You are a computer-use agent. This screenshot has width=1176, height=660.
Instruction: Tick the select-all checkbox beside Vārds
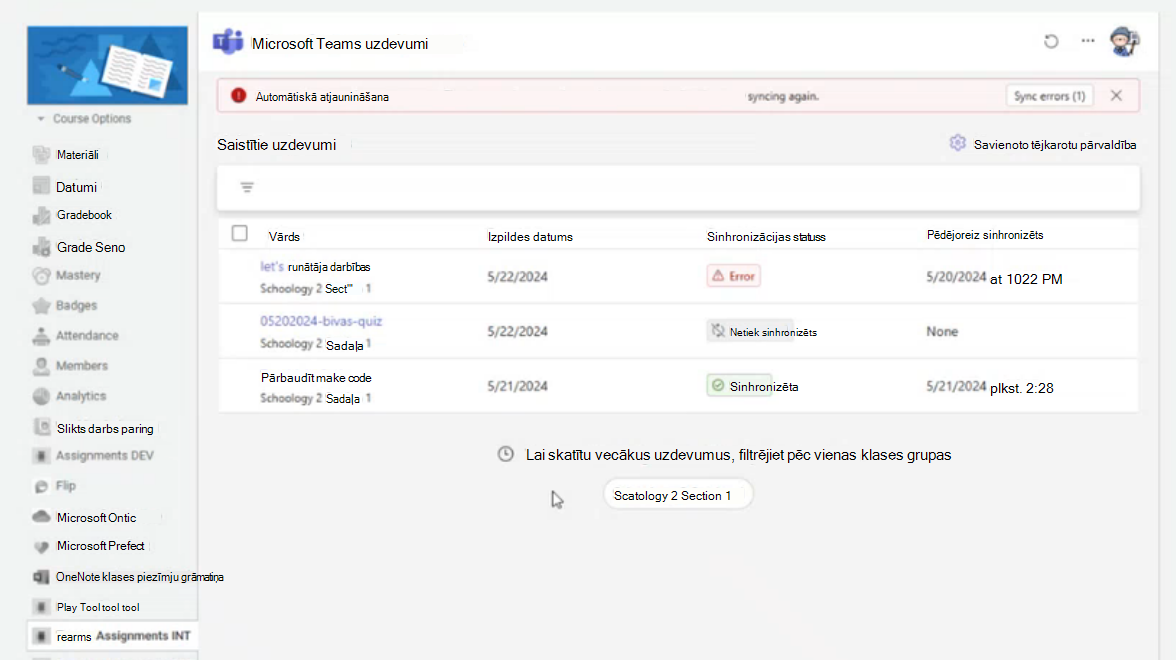239,233
